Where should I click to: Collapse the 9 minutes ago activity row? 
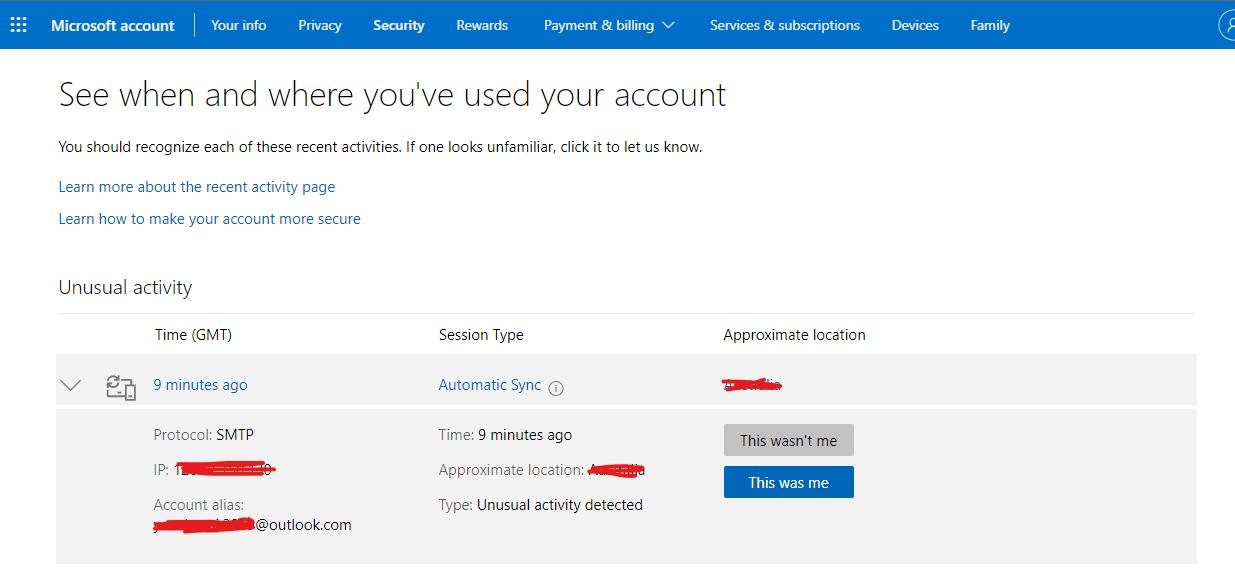tap(70, 385)
